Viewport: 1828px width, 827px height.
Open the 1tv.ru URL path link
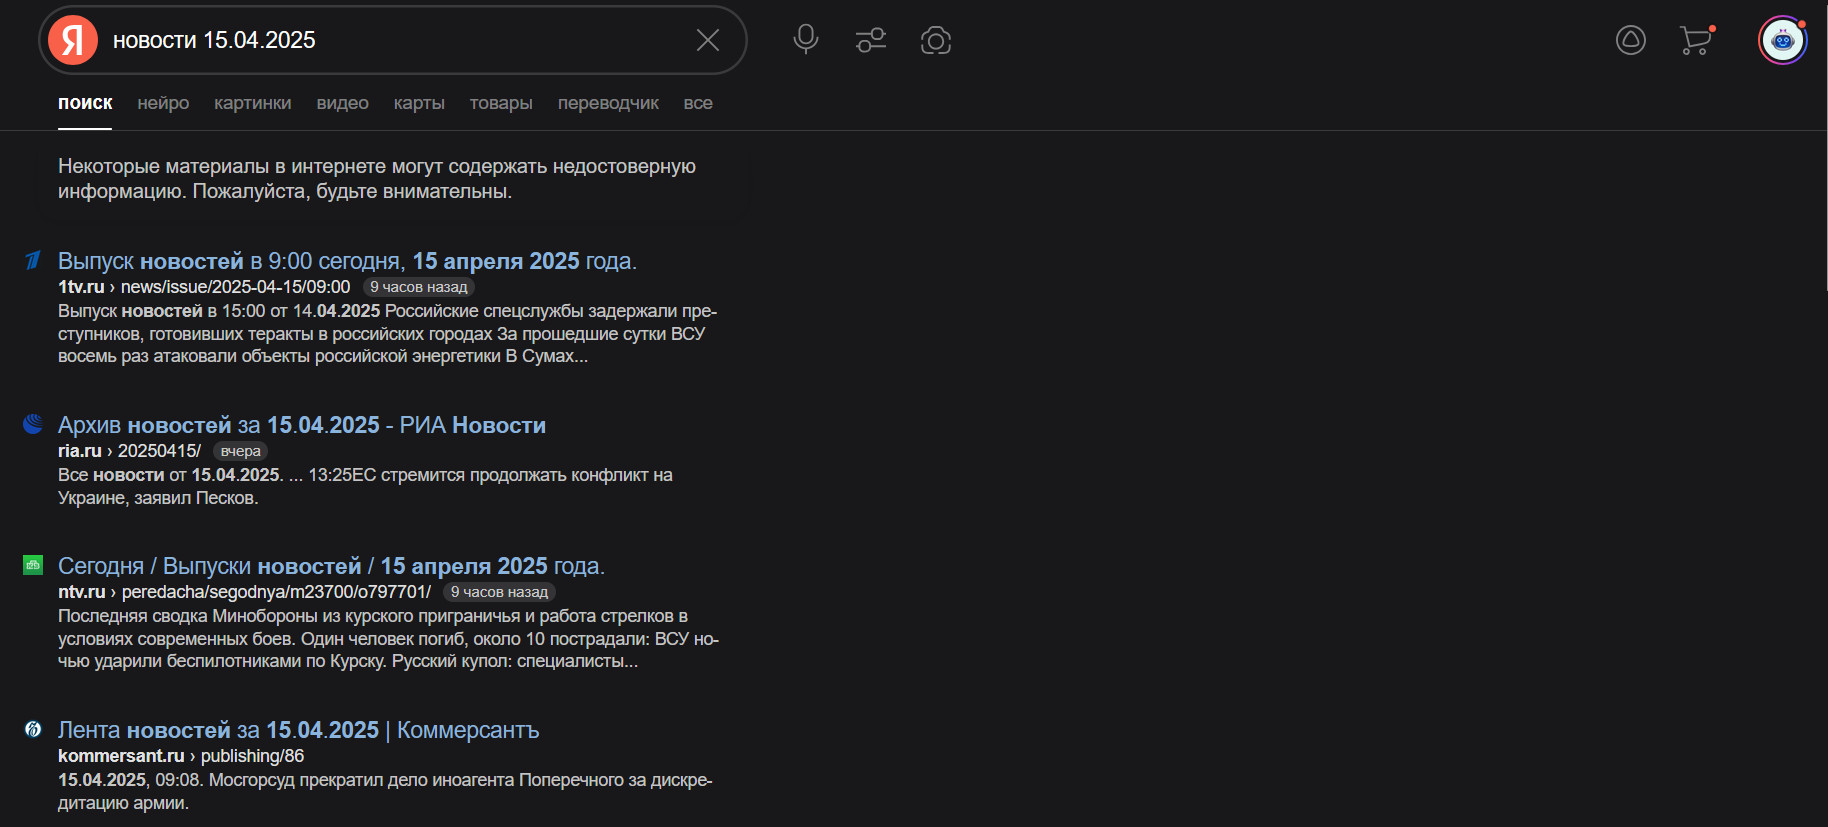[x=204, y=287]
